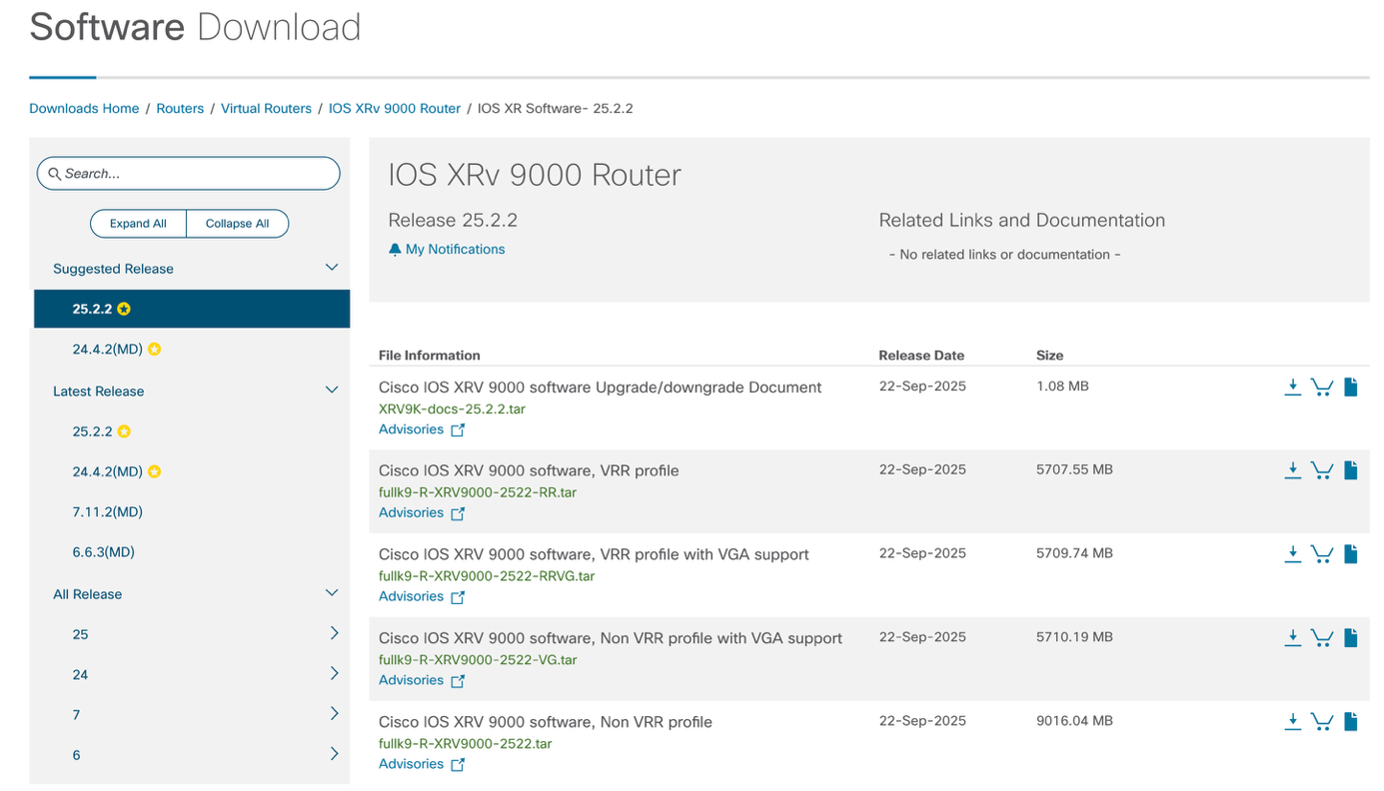Select release 7.11.2(MD) under Latest Release
The width and height of the screenshot is (1384, 791).
102,511
